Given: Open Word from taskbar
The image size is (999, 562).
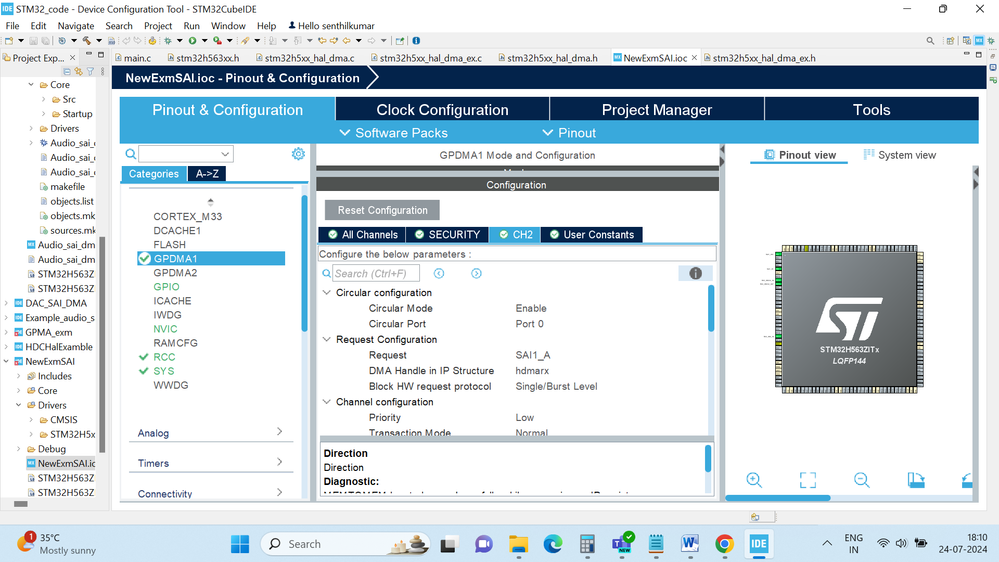Looking at the screenshot, I should [x=690, y=544].
